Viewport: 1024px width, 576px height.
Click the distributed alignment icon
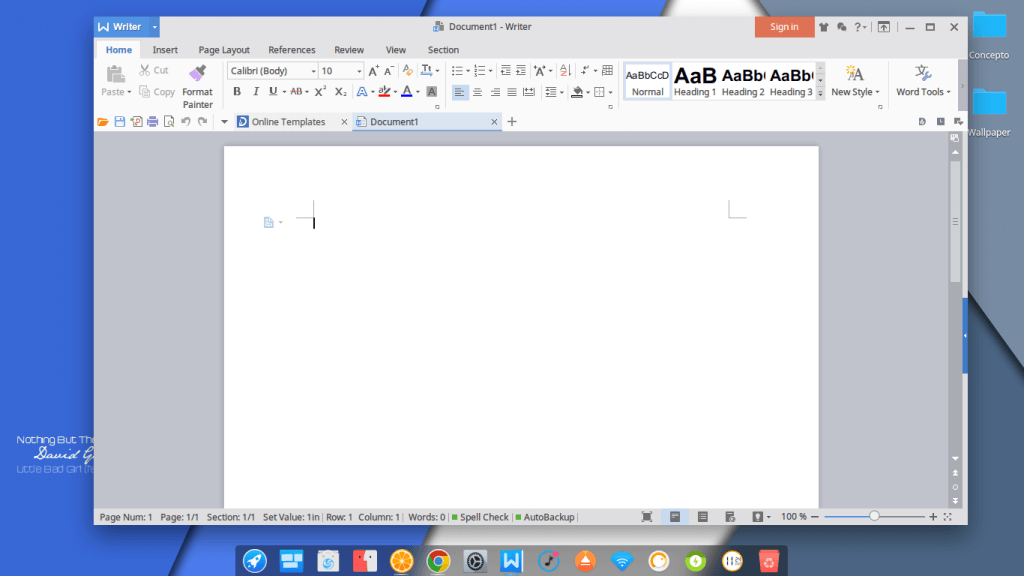tap(529, 92)
